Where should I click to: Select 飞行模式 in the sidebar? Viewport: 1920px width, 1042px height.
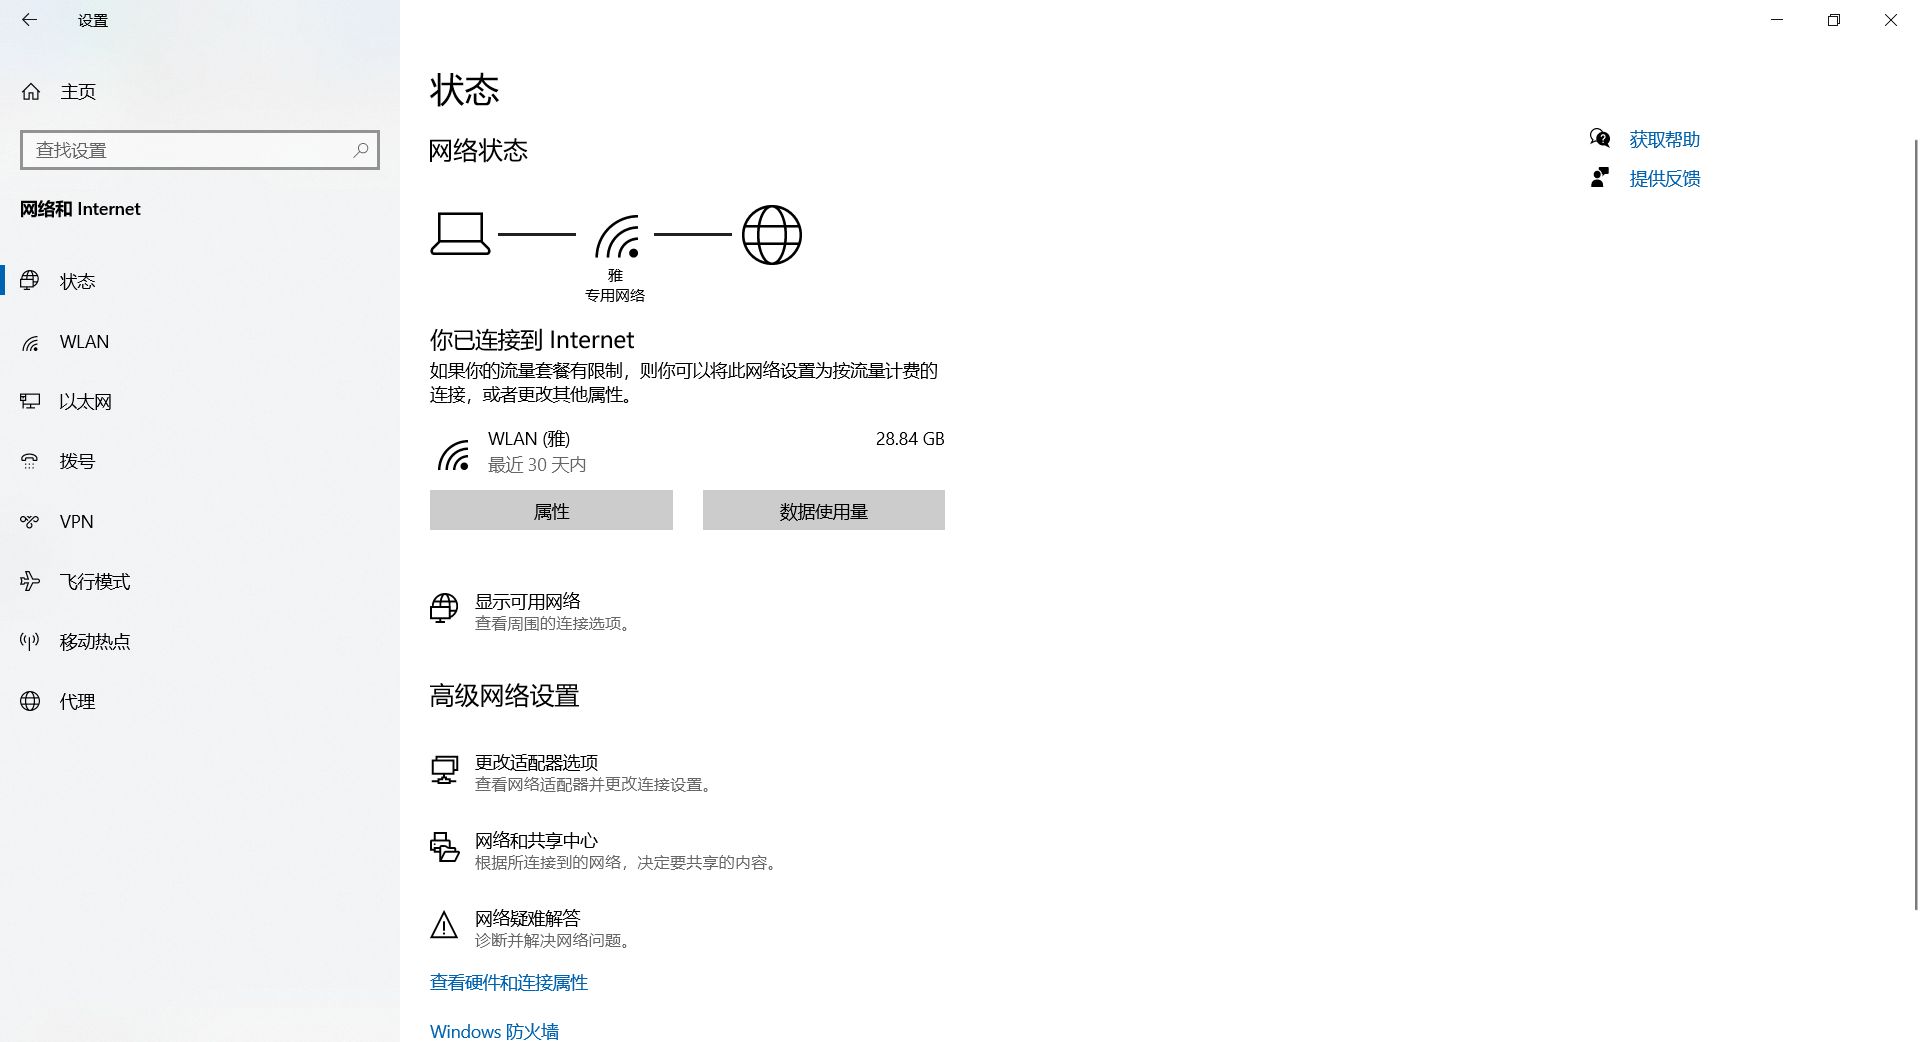pos(94,581)
